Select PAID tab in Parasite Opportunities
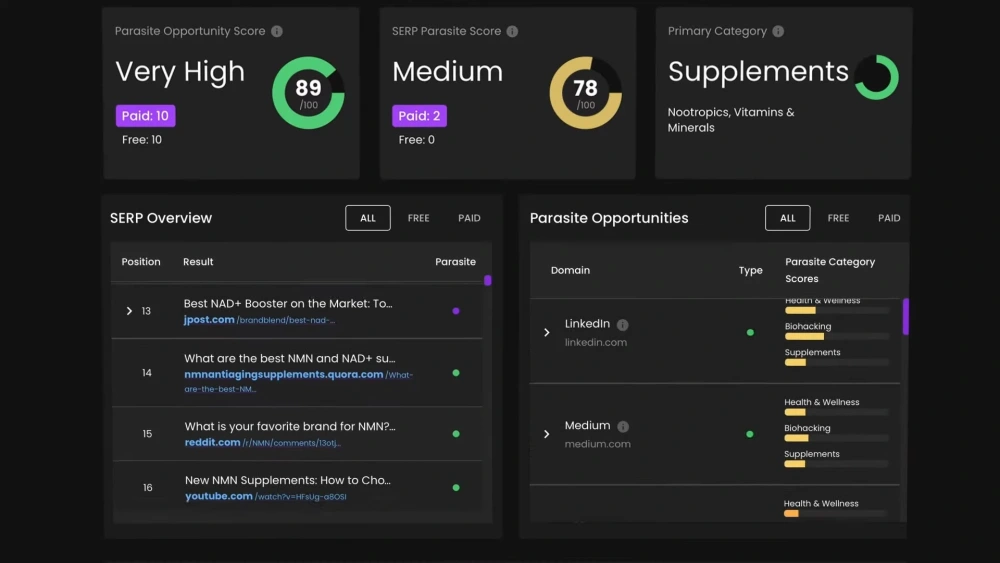The height and width of the screenshot is (563, 1000). (889, 218)
